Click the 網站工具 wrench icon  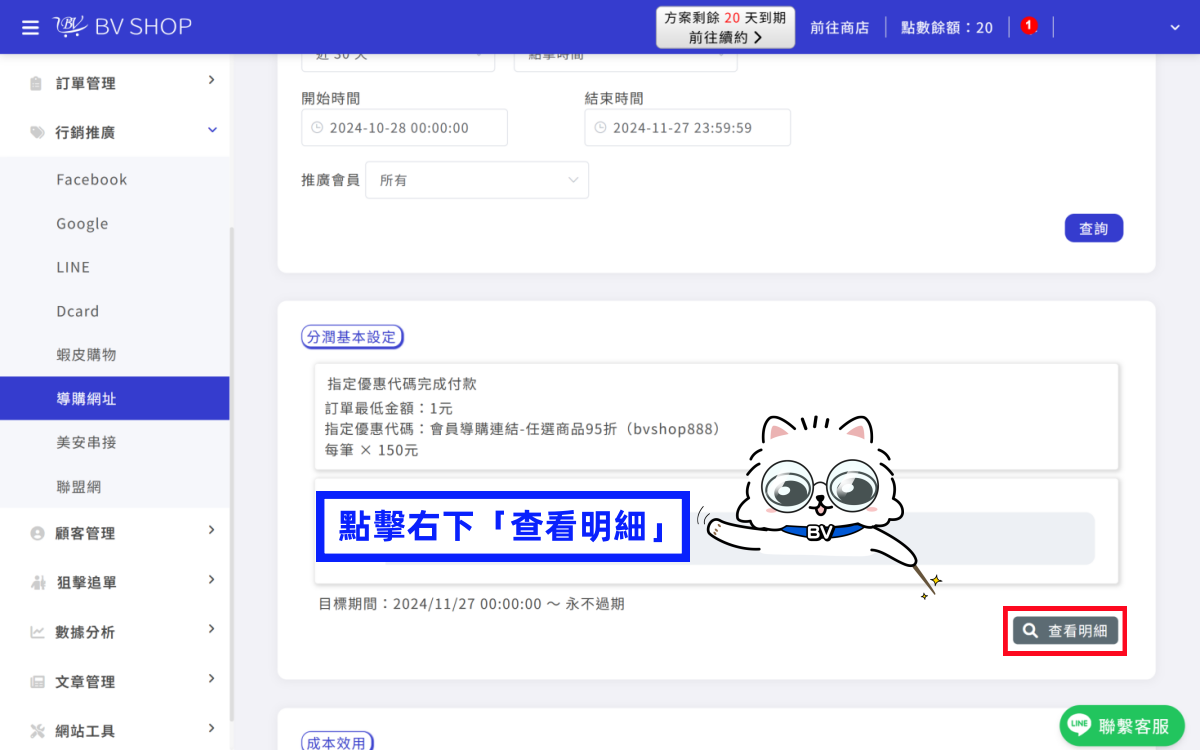pyautogui.click(x=37, y=730)
